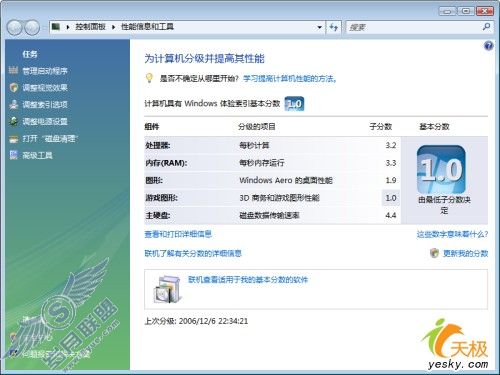Image resolution: width=500 pixels, height=375 pixels.
Task: Open 调整索引选项 task
Action: 45,105
